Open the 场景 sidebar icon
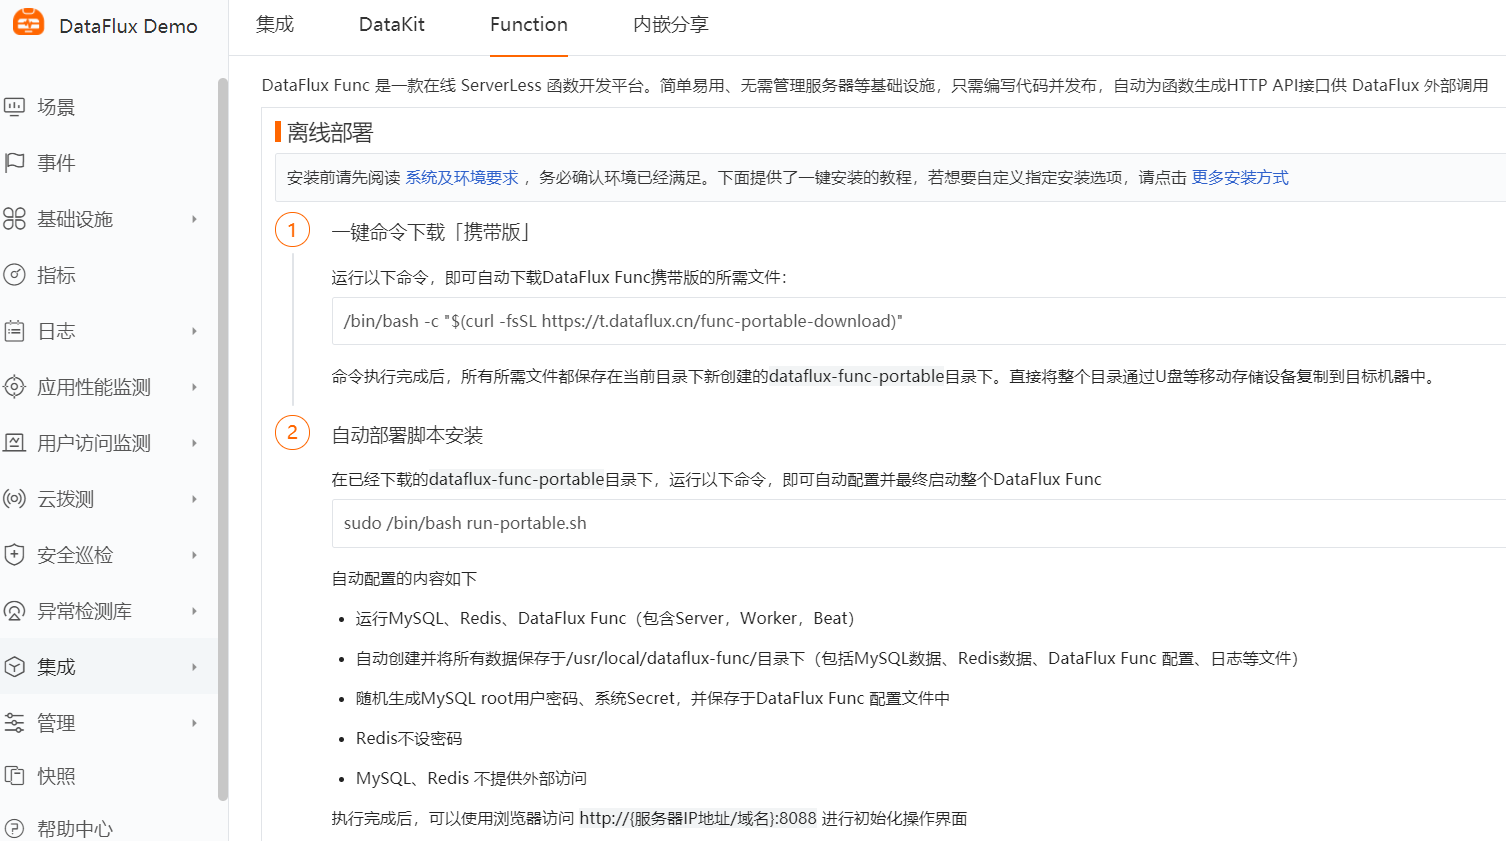Viewport: 1506px width, 841px height. point(14,107)
